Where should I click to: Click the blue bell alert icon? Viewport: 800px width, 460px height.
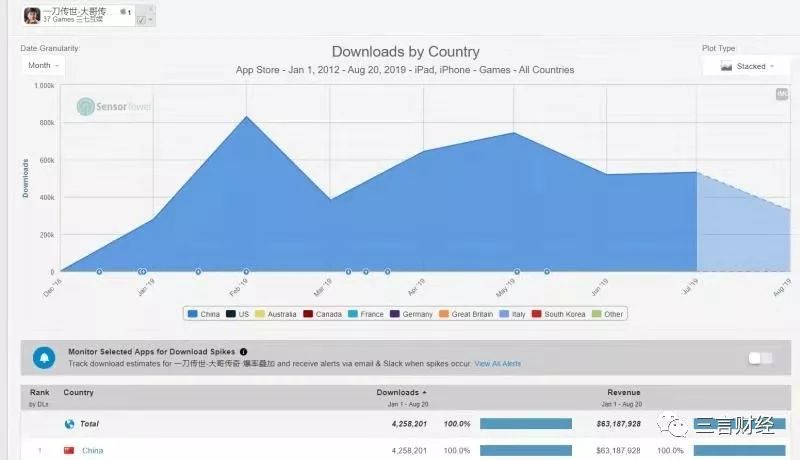click(44, 357)
